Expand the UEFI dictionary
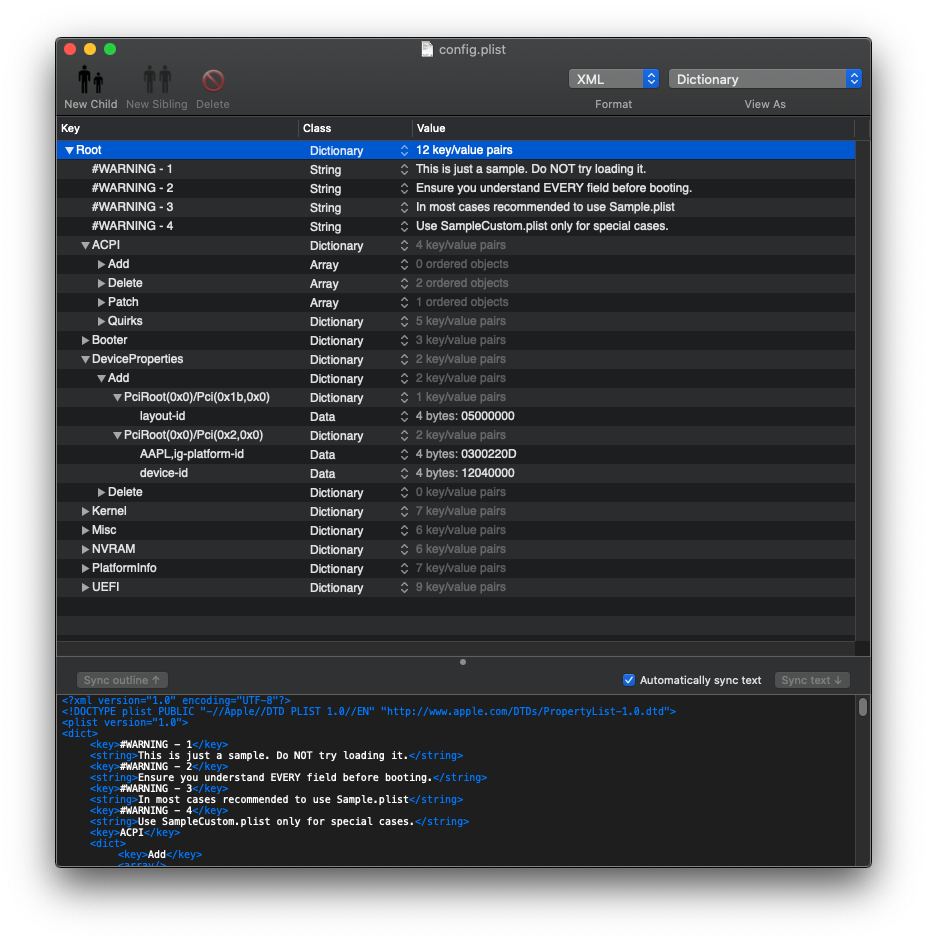The height and width of the screenshot is (941, 927). [x=85, y=588]
